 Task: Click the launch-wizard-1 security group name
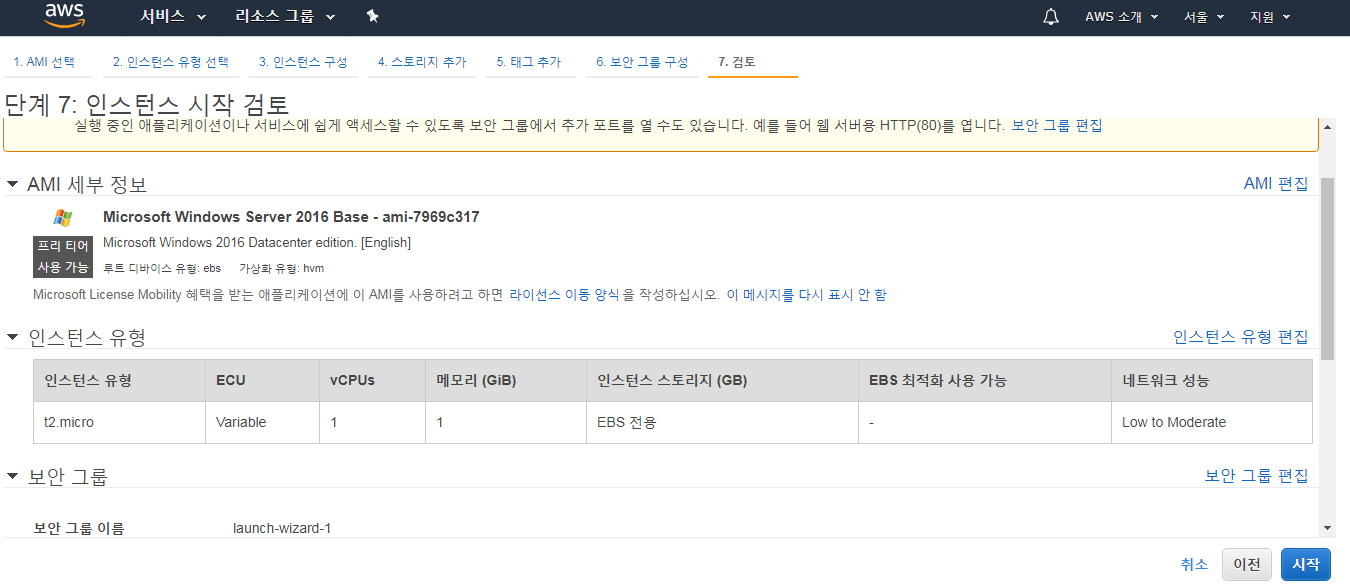pyautogui.click(x=281, y=528)
